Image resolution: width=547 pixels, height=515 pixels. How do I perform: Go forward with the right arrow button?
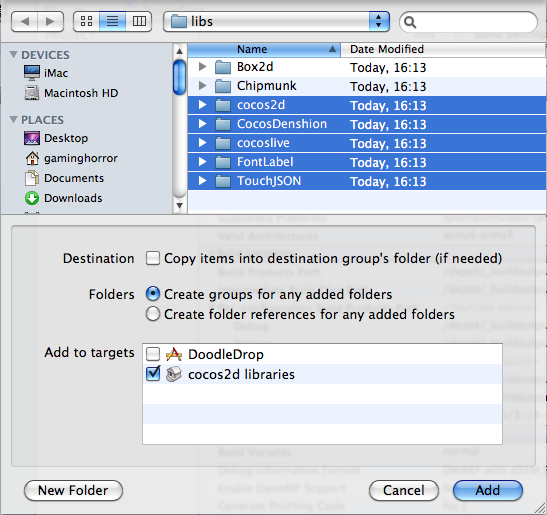[x=50, y=22]
